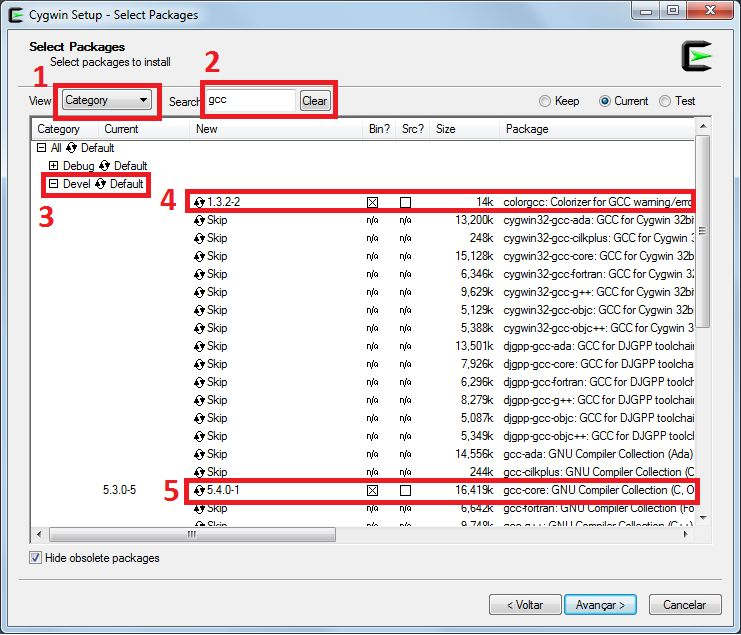Click Skip cycle icon for djgpp-gcc-fortran
The width and height of the screenshot is (741, 635).
[x=199, y=382]
